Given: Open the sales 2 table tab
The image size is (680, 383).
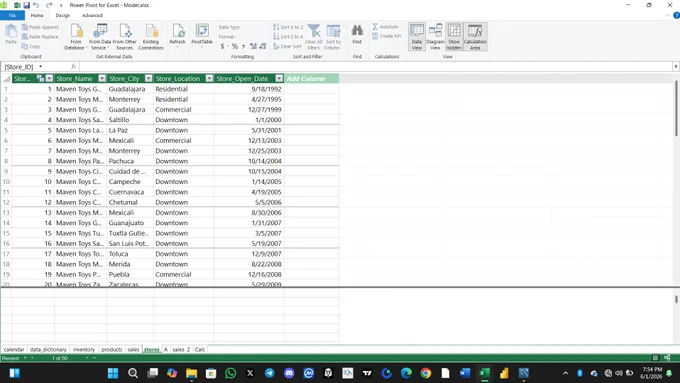Looking at the screenshot, I should 181,350.
